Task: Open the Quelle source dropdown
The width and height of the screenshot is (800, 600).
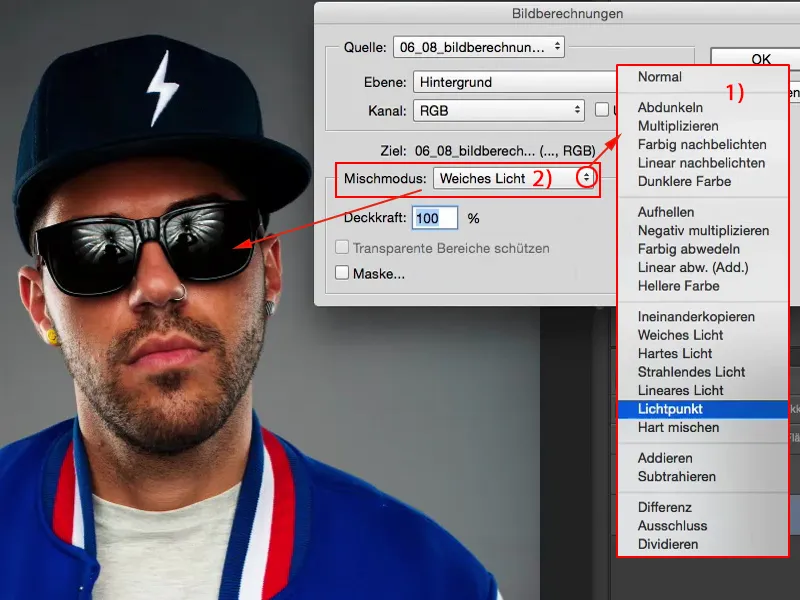Action: pyautogui.click(x=479, y=47)
